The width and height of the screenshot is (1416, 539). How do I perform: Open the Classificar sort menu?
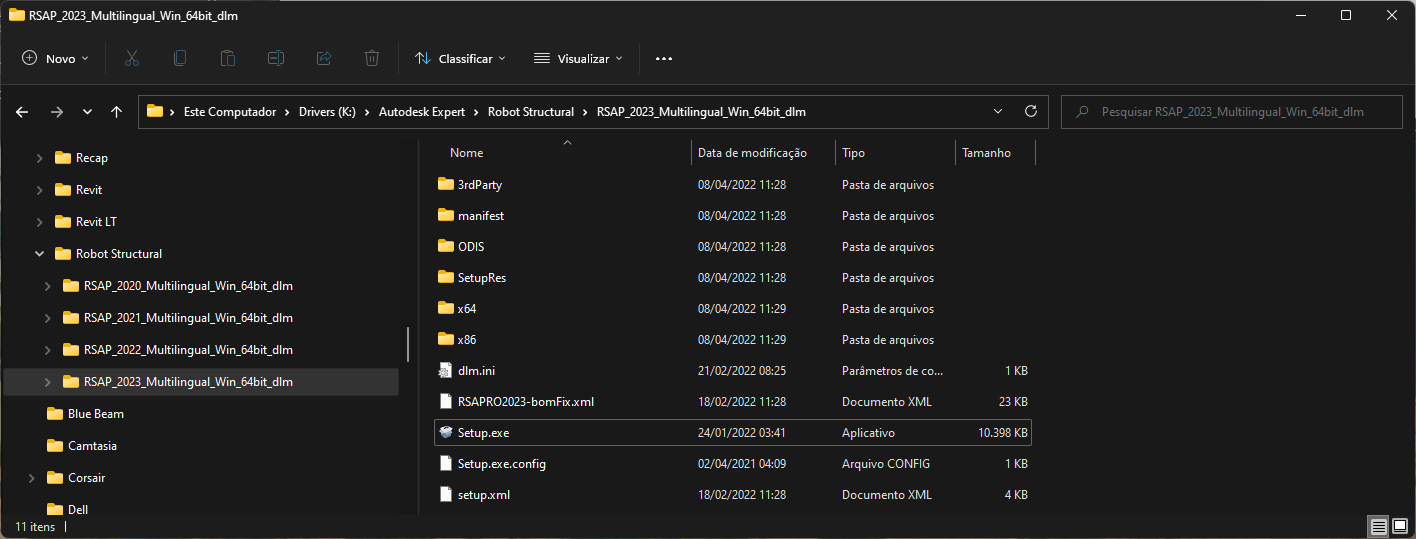[x=460, y=59]
